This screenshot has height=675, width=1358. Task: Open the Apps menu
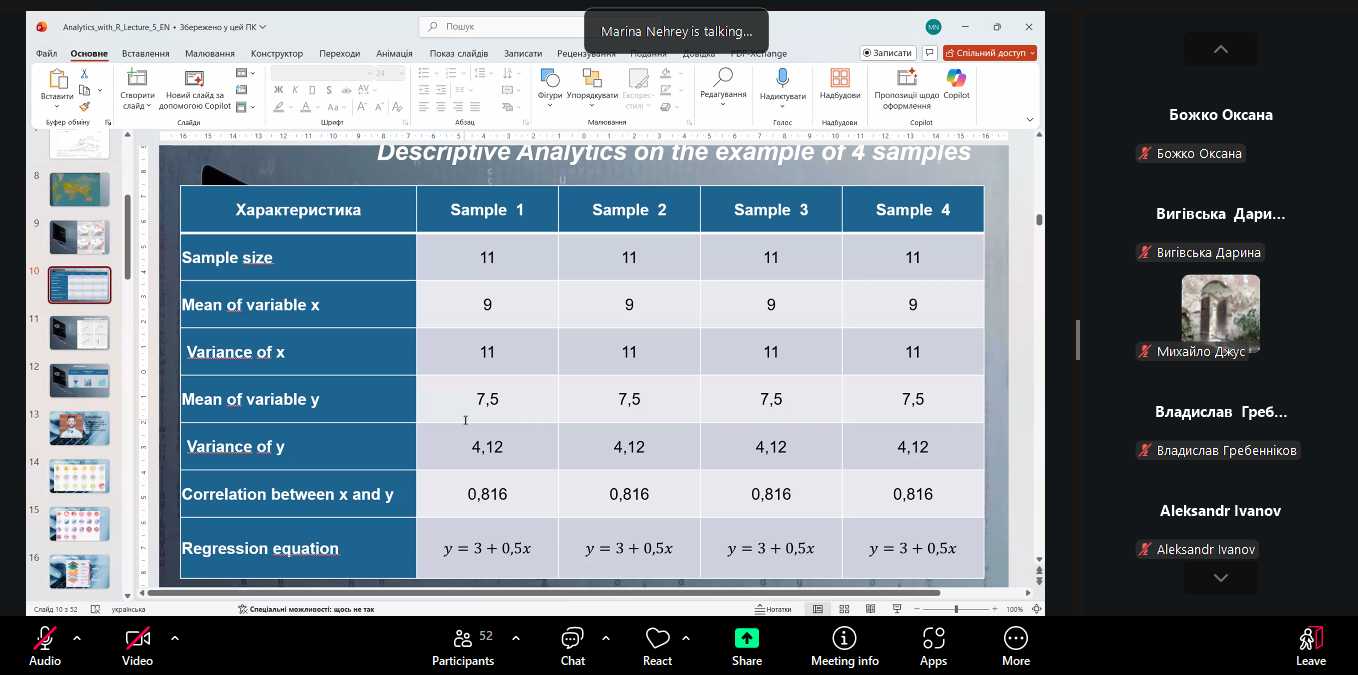[x=933, y=645]
